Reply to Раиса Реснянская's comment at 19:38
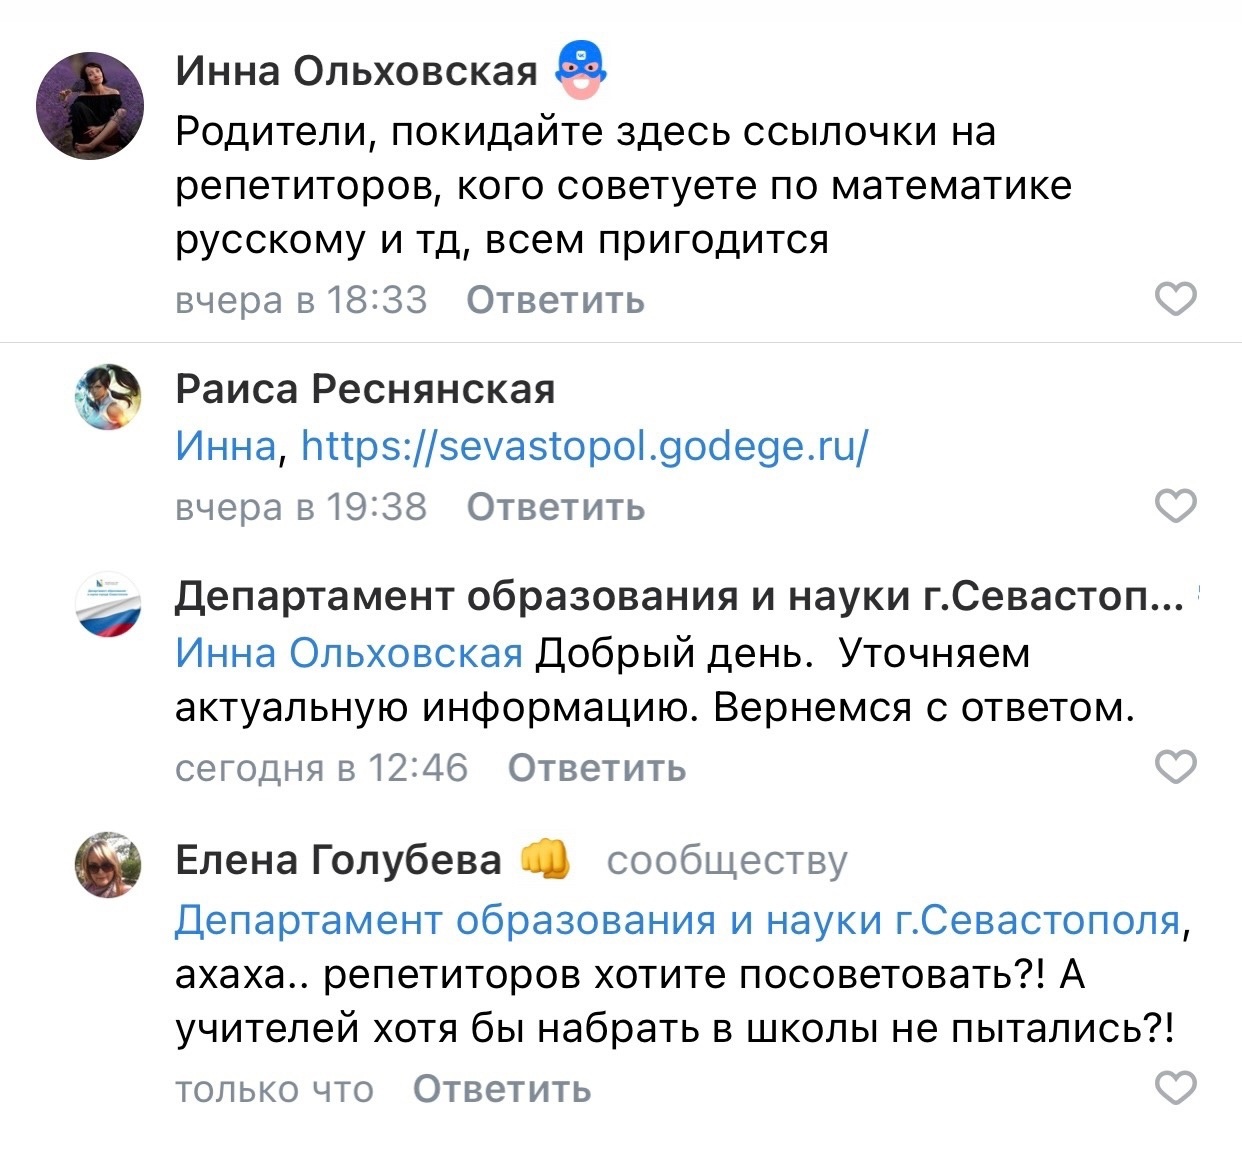This screenshot has height=1173, width=1242. point(556,507)
